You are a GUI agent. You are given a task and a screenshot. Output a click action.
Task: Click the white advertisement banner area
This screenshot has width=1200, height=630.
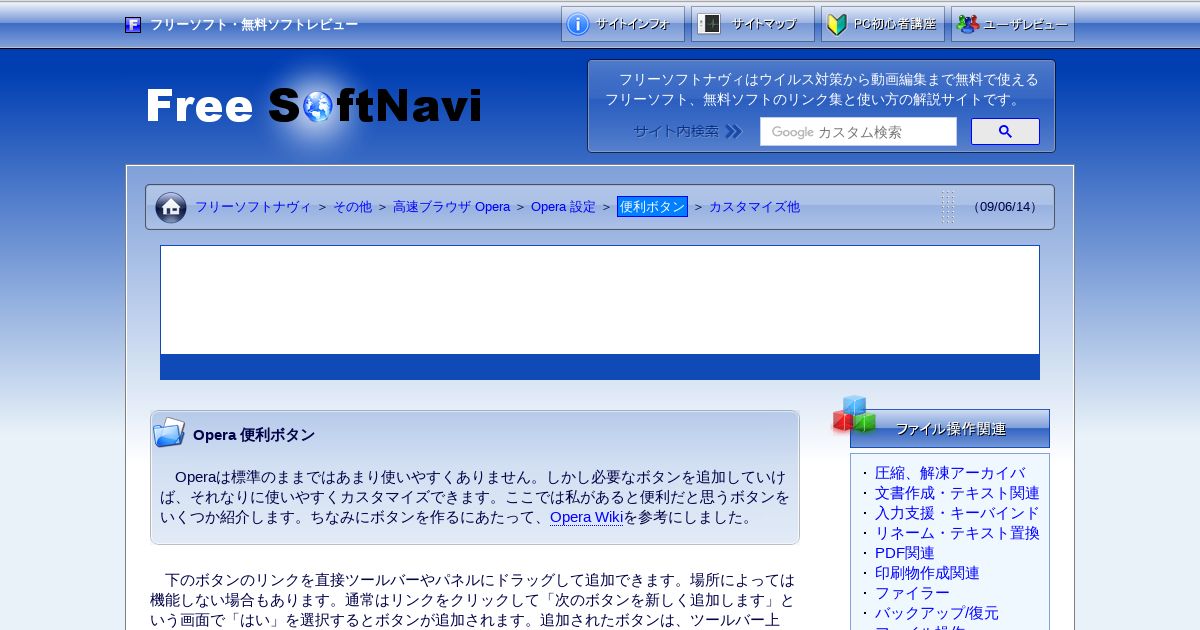click(x=600, y=300)
